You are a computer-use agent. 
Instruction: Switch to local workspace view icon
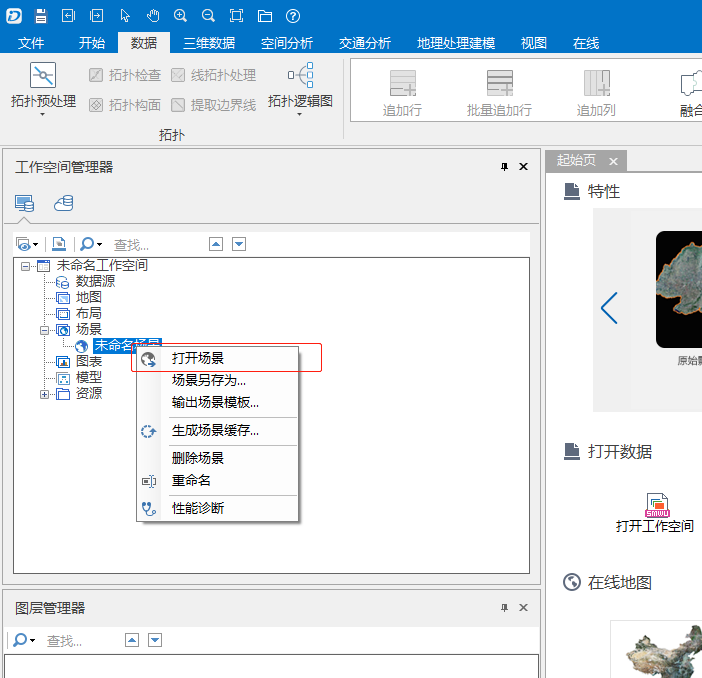24,203
